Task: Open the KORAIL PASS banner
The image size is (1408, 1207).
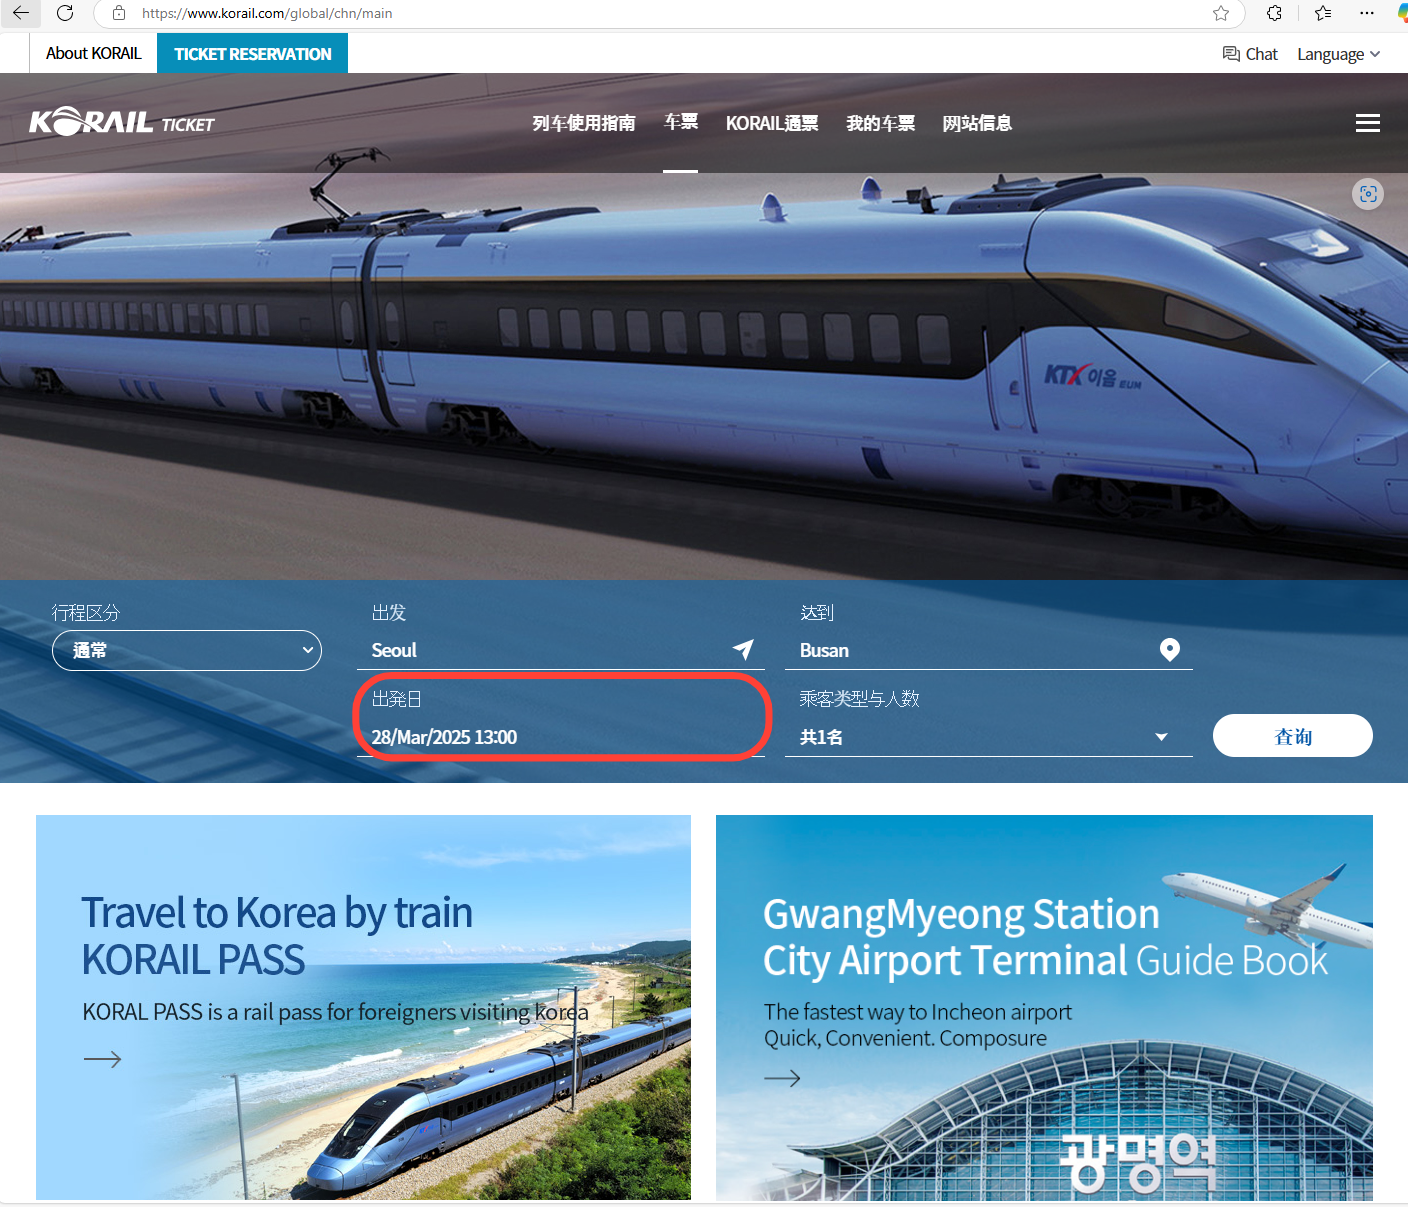Action: tap(363, 1007)
